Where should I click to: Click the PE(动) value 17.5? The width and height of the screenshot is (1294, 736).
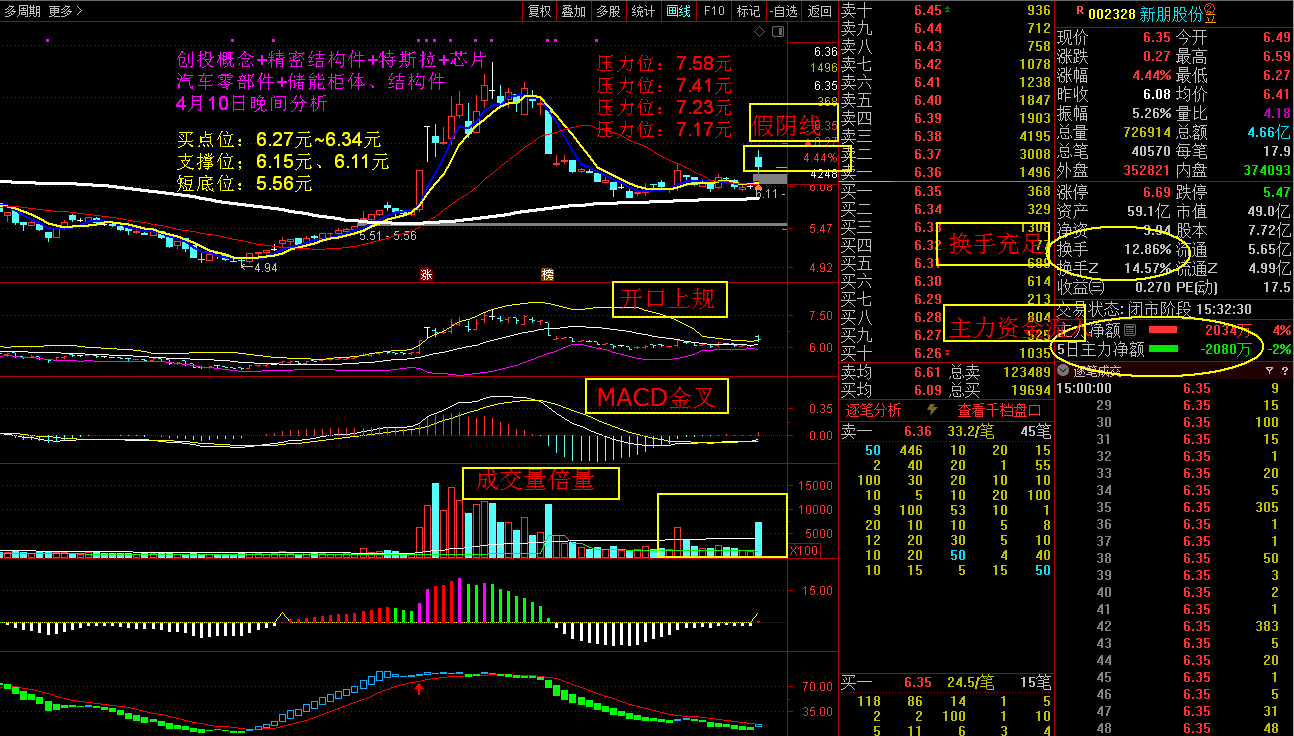click(1277, 287)
